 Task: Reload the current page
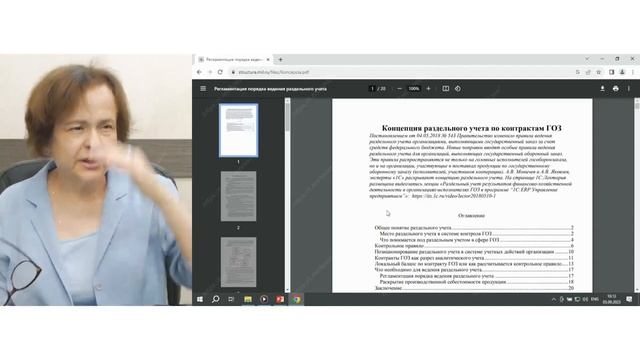[220, 72]
